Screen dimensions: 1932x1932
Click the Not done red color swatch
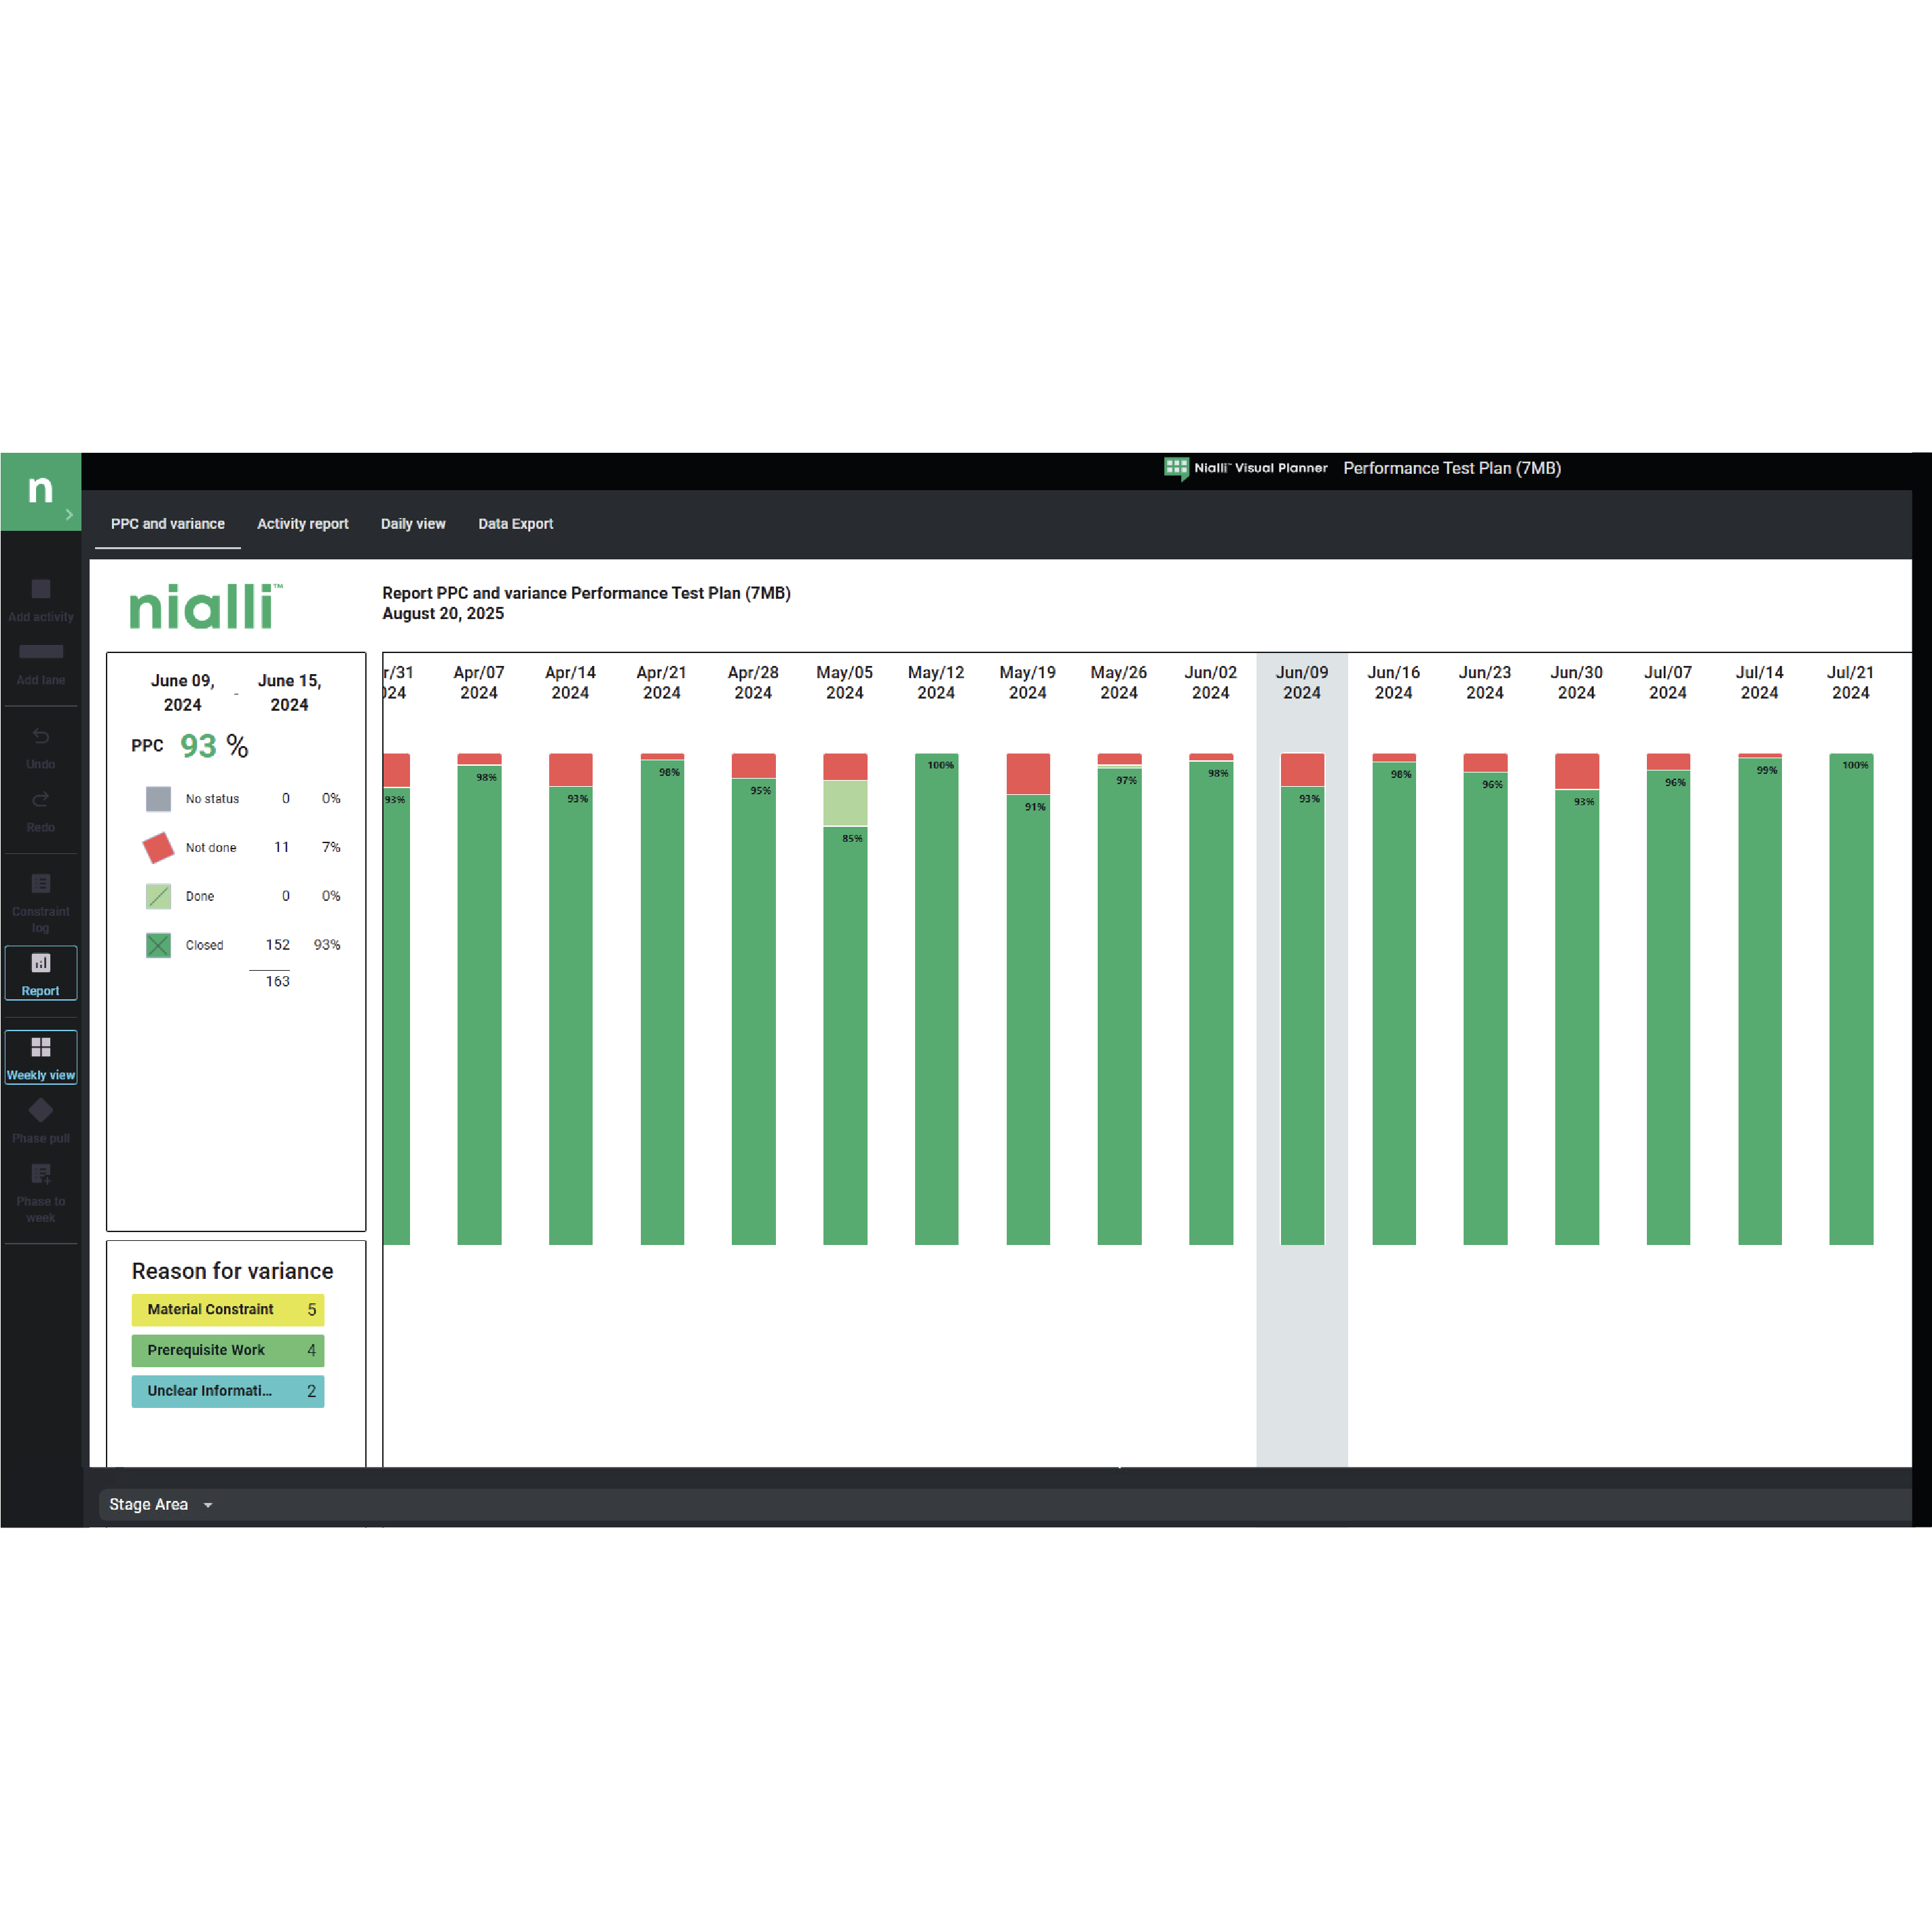tap(157, 847)
